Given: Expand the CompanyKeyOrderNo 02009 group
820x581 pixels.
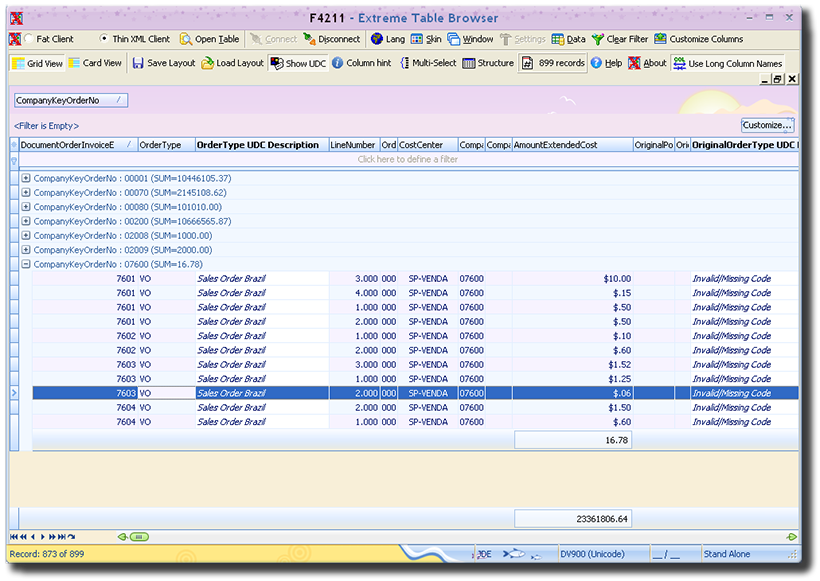Looking at the screenshot, I should [26, 250].
